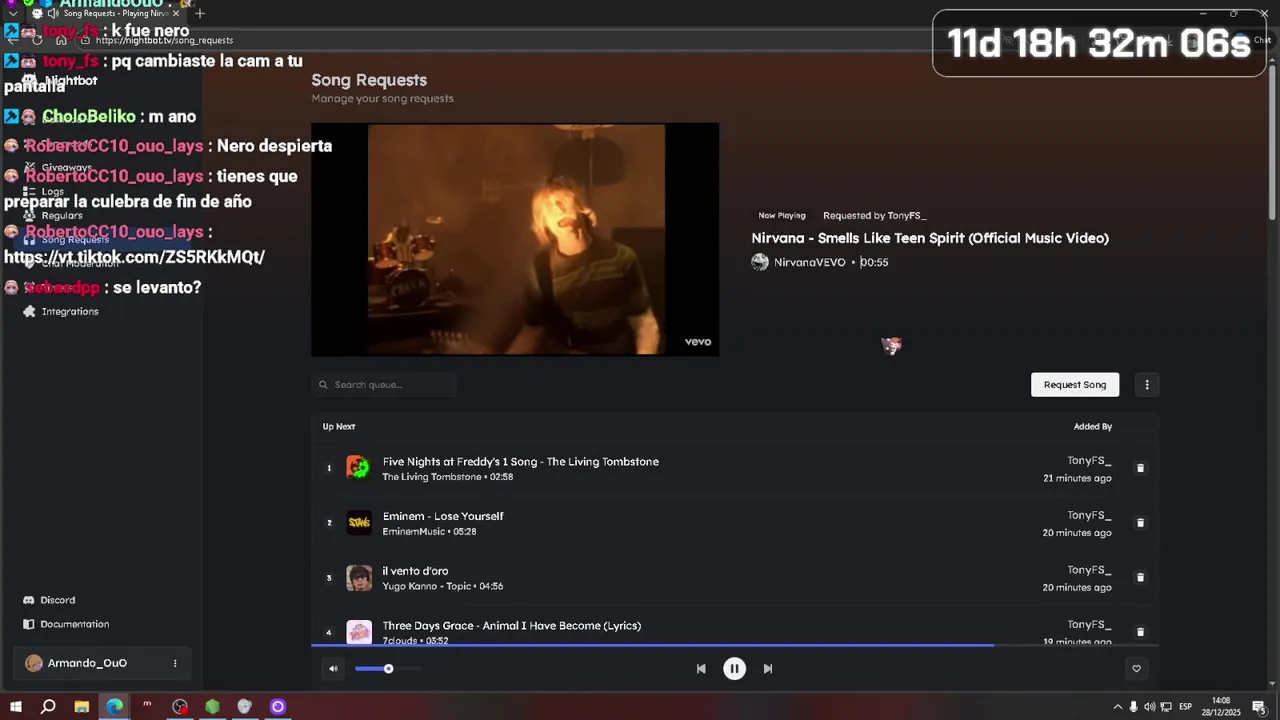This screenshot has height=720, width=1280.
Task: Select il vento d'oro song title
Action: [415, 571]
